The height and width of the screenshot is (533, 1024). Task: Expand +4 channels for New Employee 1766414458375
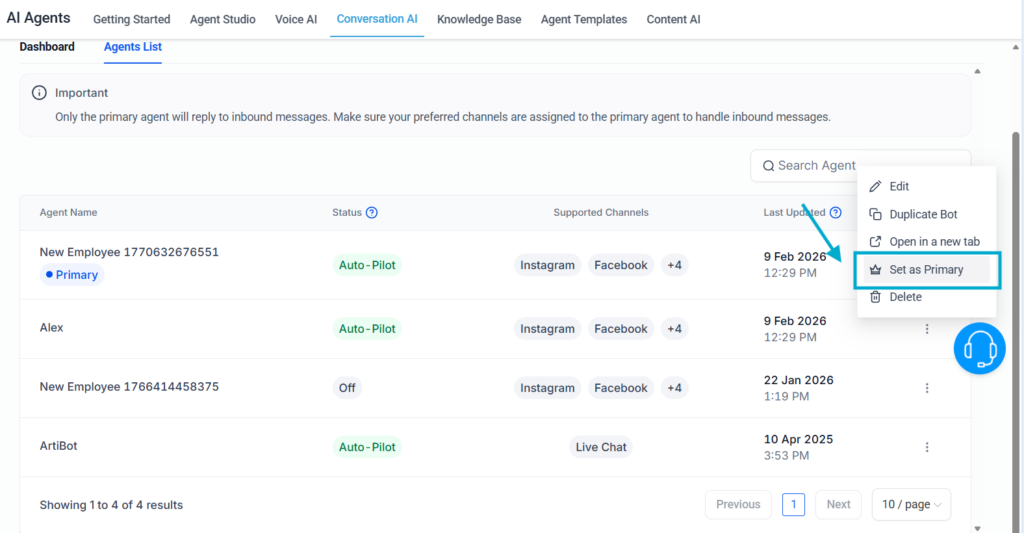click(675, 388)
